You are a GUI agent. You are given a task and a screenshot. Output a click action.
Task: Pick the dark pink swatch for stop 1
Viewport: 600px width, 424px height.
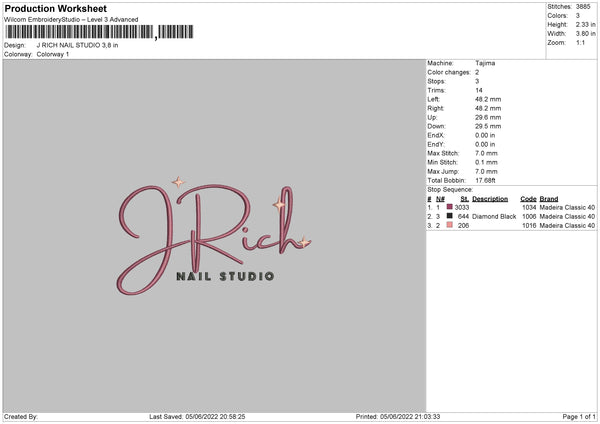coord(450,207)
